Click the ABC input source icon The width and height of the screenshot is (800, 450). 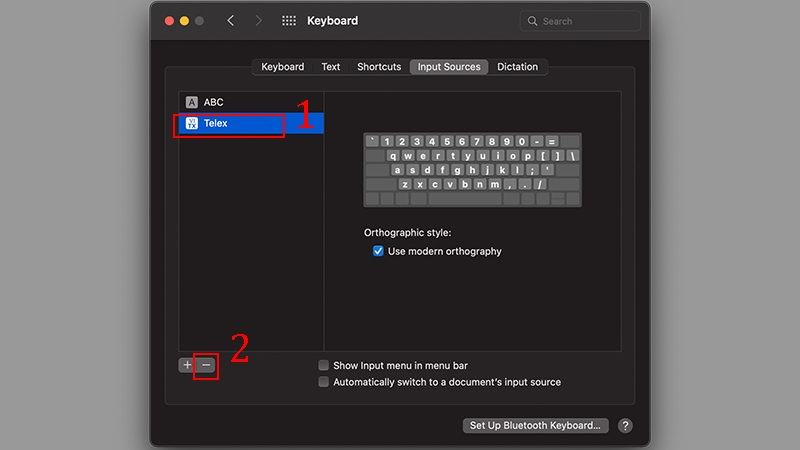(x=192, y=102)
